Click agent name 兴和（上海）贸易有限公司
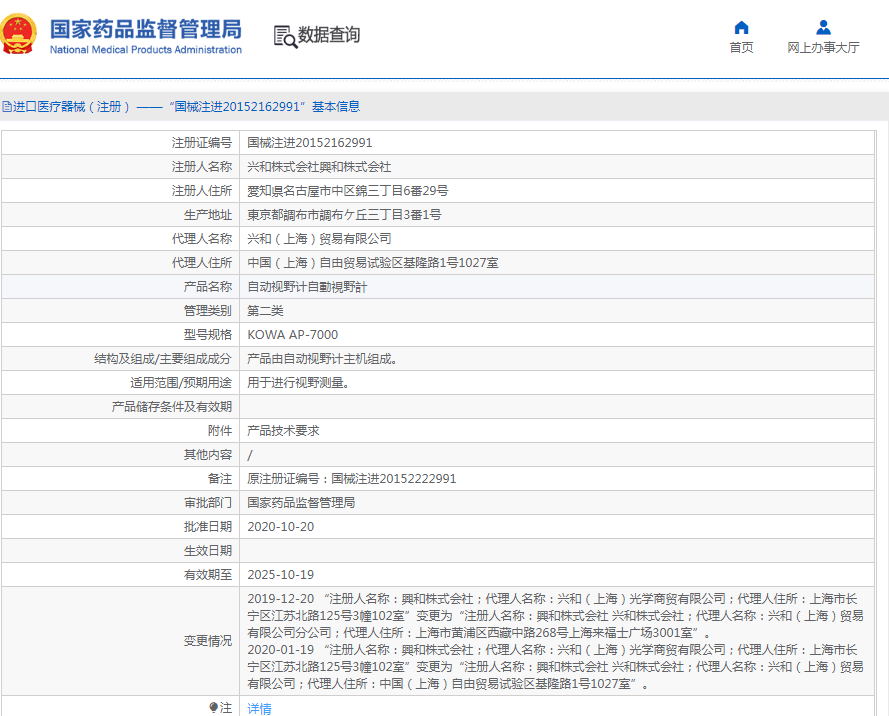This screenshot has height=716, width=889. pos(319,239)
